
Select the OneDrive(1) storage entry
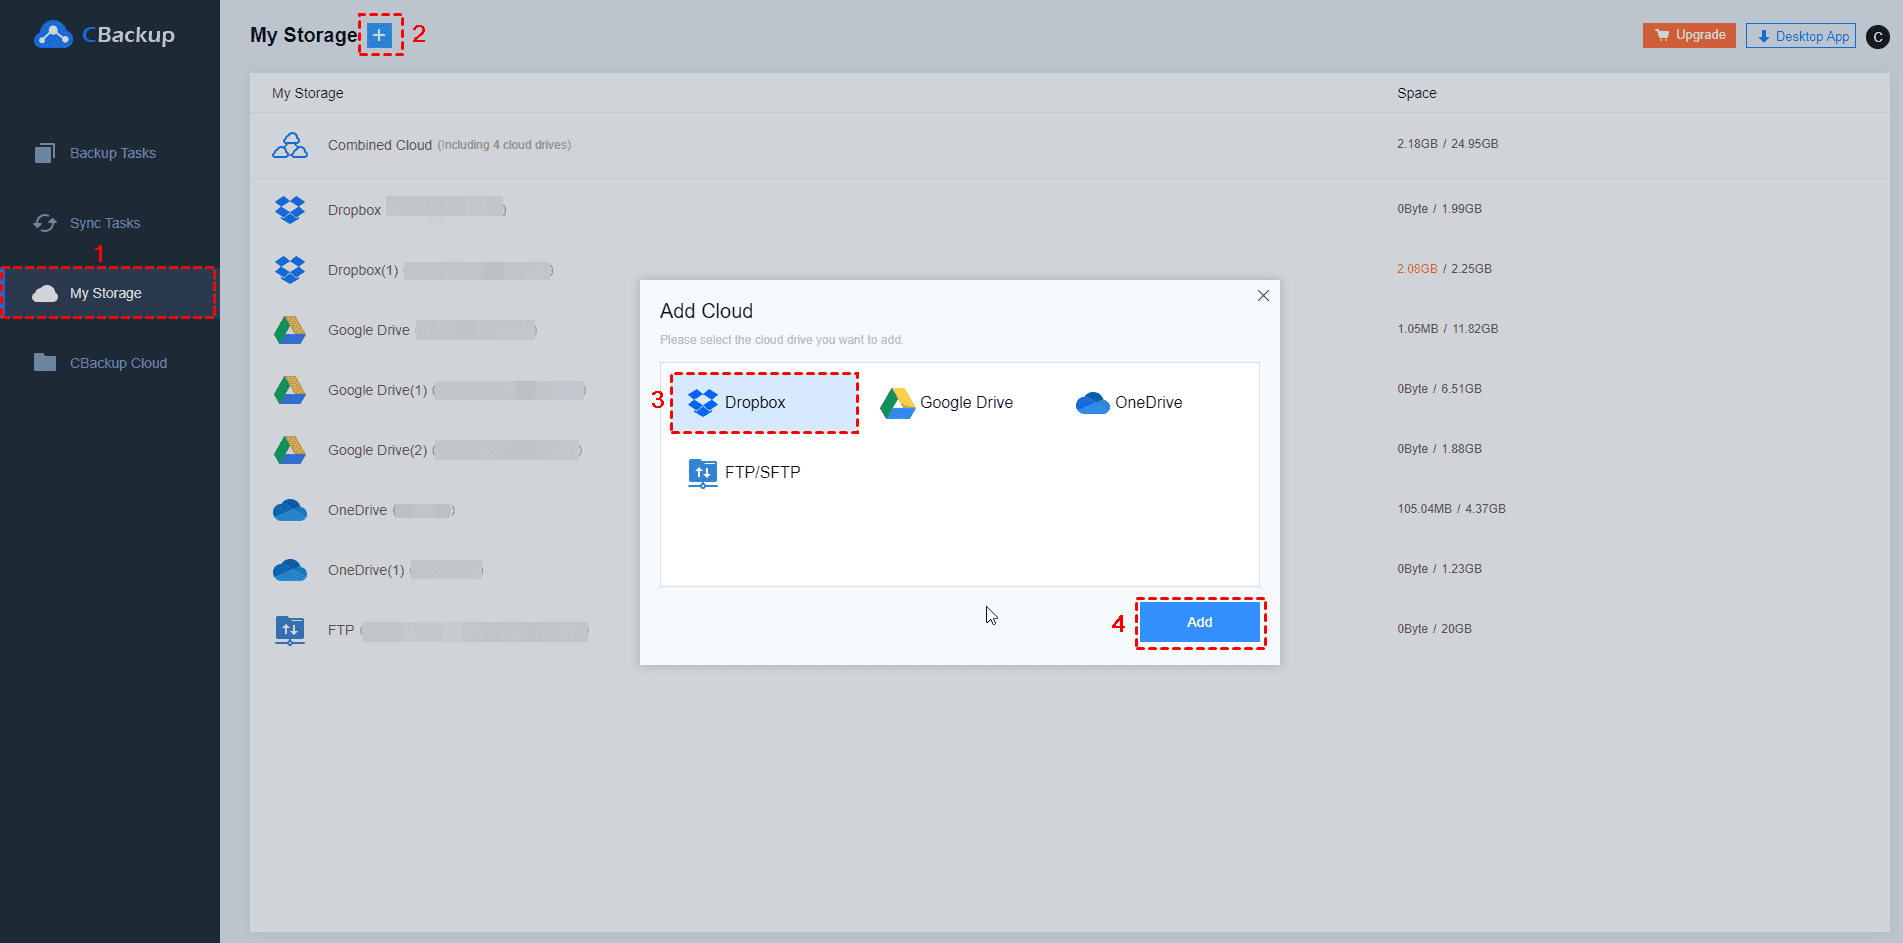[1069, 569]
